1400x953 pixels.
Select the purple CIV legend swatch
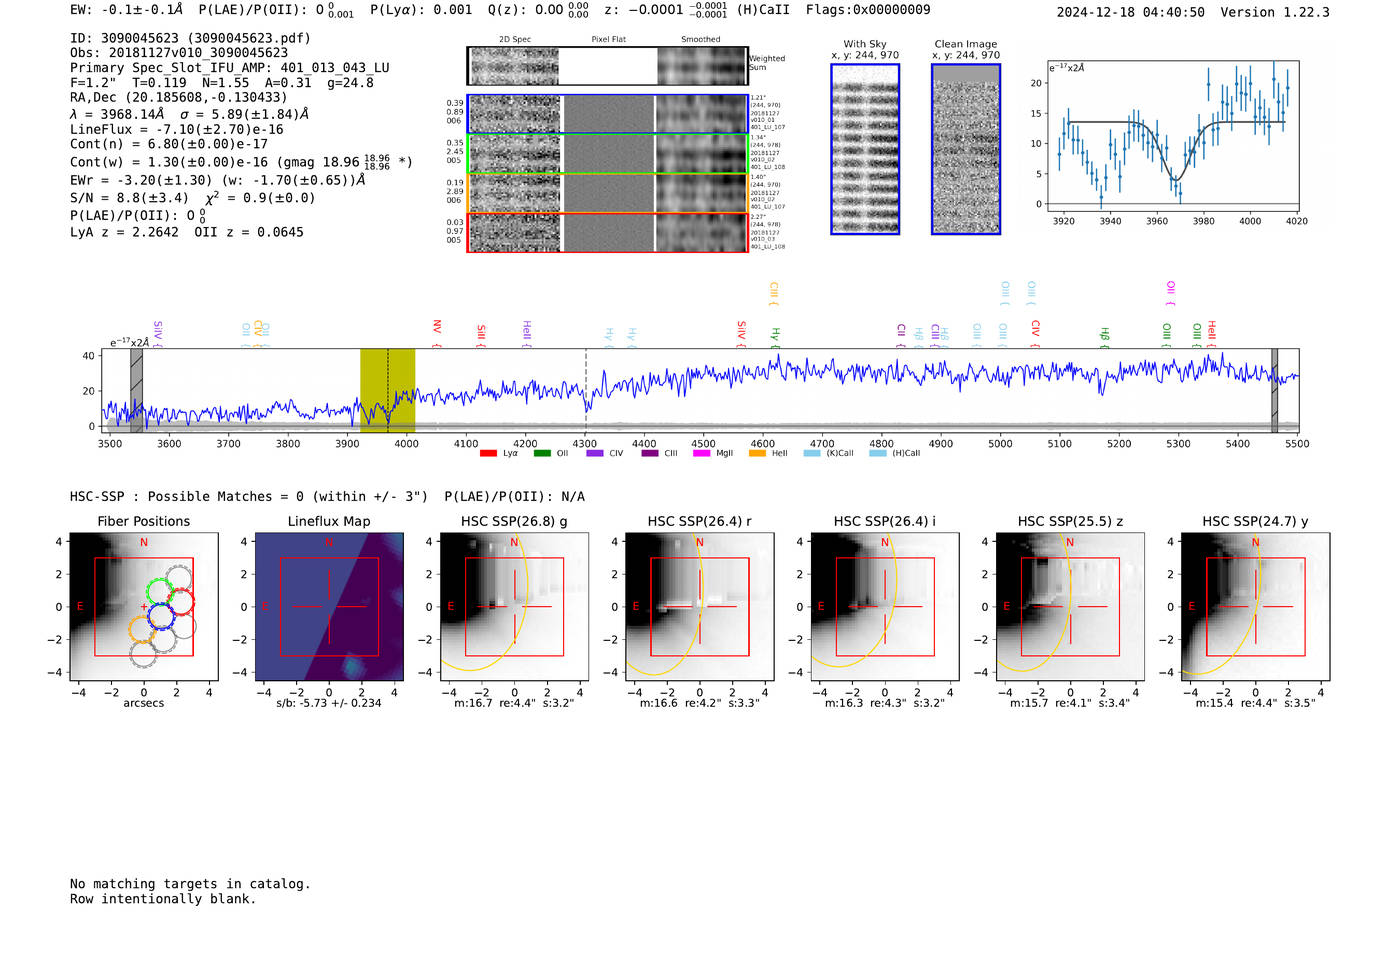point(595,454)
